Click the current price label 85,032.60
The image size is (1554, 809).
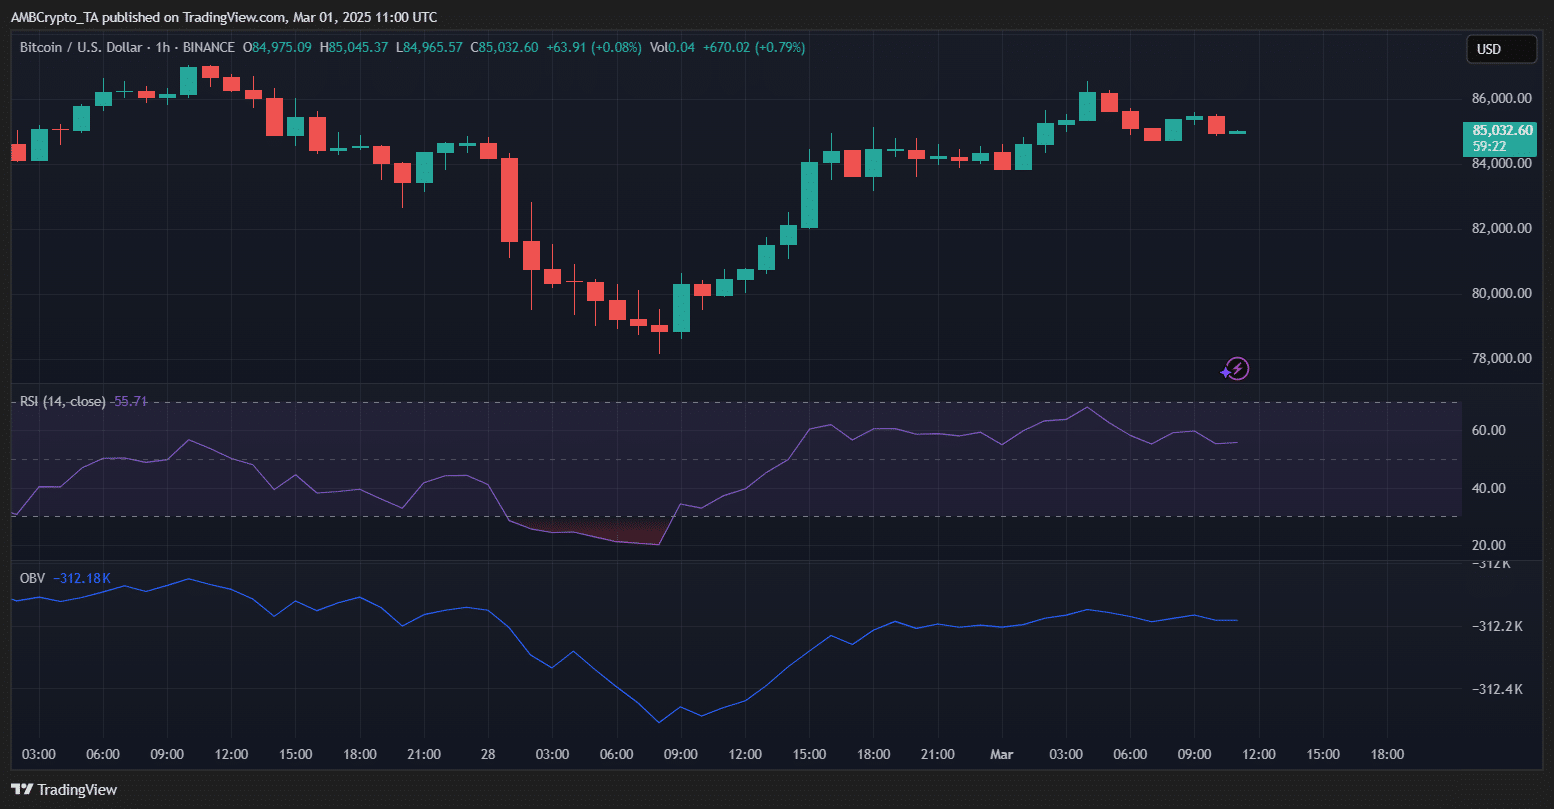[1502, 130]
